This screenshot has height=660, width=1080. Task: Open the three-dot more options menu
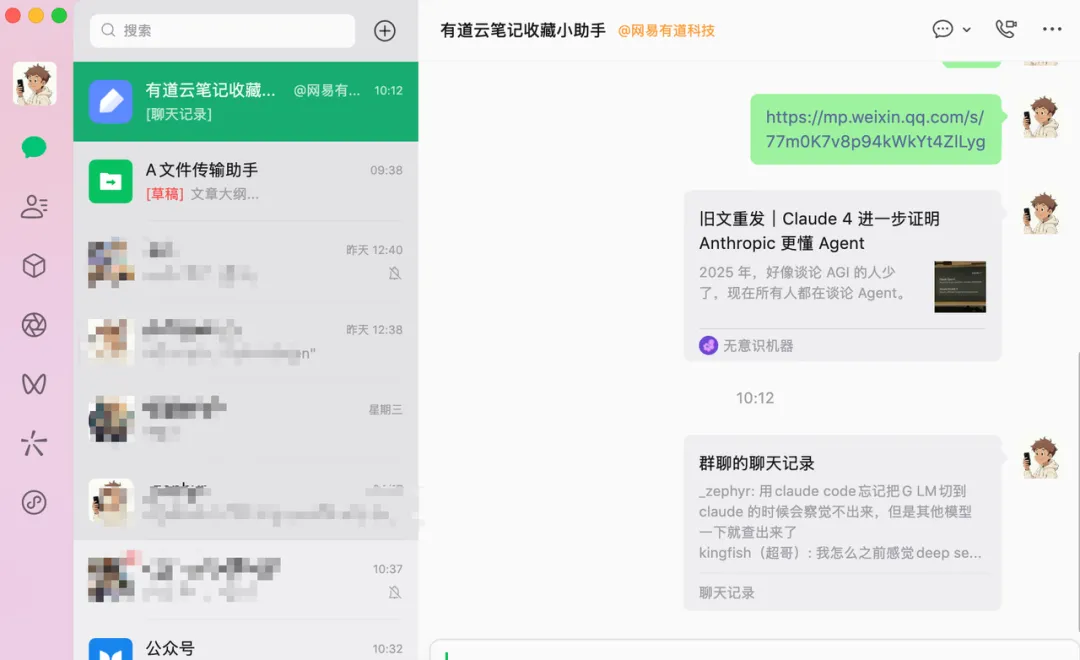[1049, 29]
